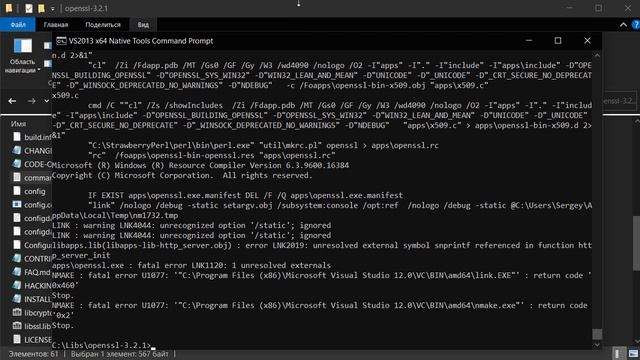The width and height of the screenshot is (640, 360).
Task: Click Explorer quick access new folder icon
Action: (x=41, y=8)
